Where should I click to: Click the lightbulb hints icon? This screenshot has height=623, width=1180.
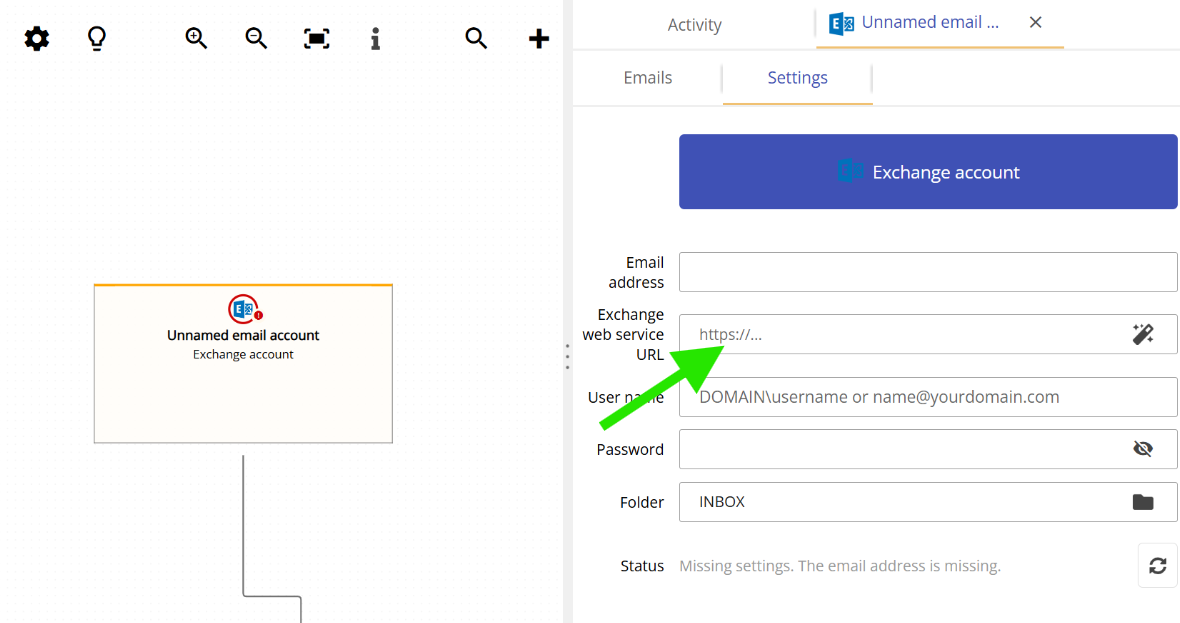pyautogui.click(x=96, y=38)
